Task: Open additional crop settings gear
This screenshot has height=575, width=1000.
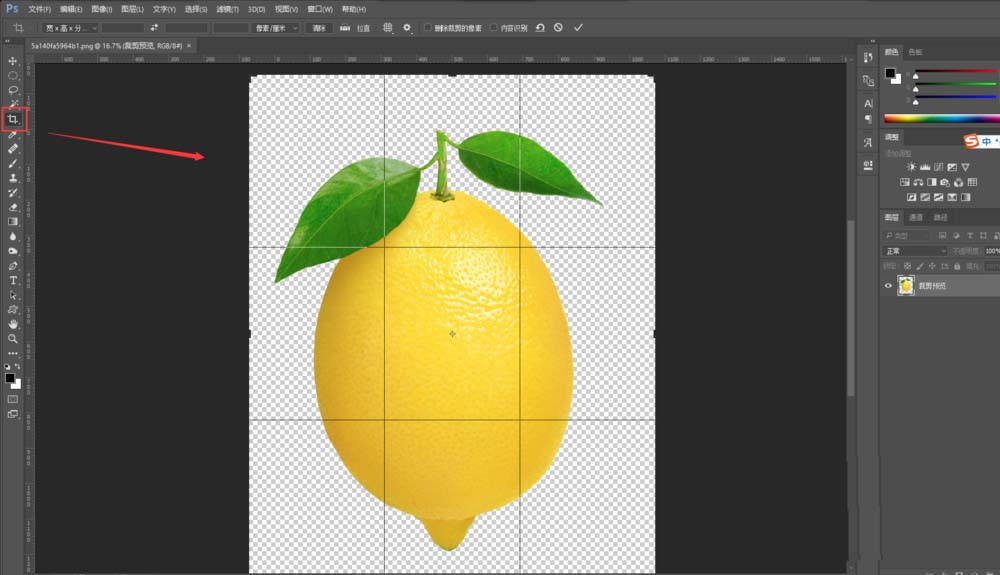Action: click(x=407, y=28)
